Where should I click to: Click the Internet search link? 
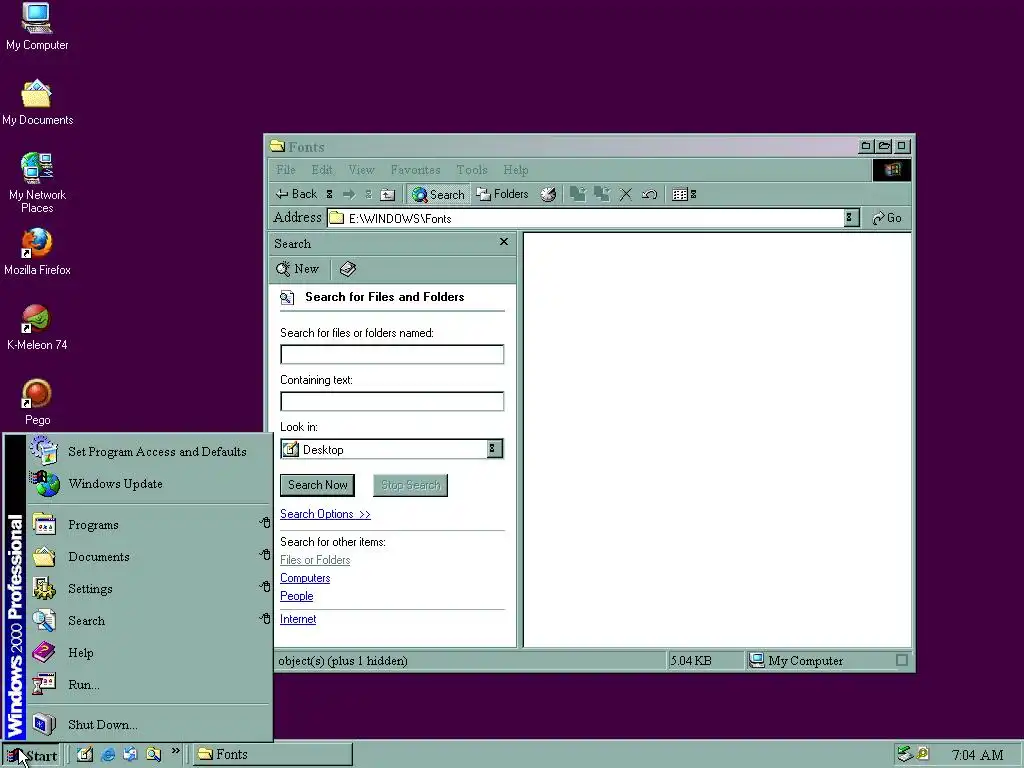[x=298, y=618]
